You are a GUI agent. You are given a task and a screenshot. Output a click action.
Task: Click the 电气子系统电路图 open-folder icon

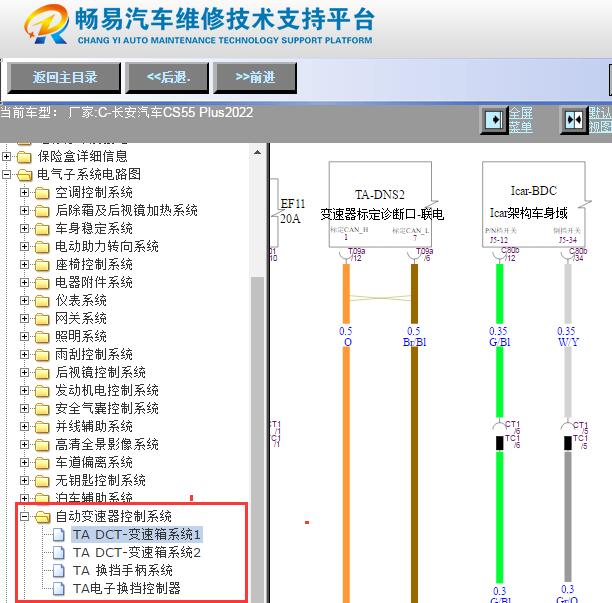click(24, 175)
